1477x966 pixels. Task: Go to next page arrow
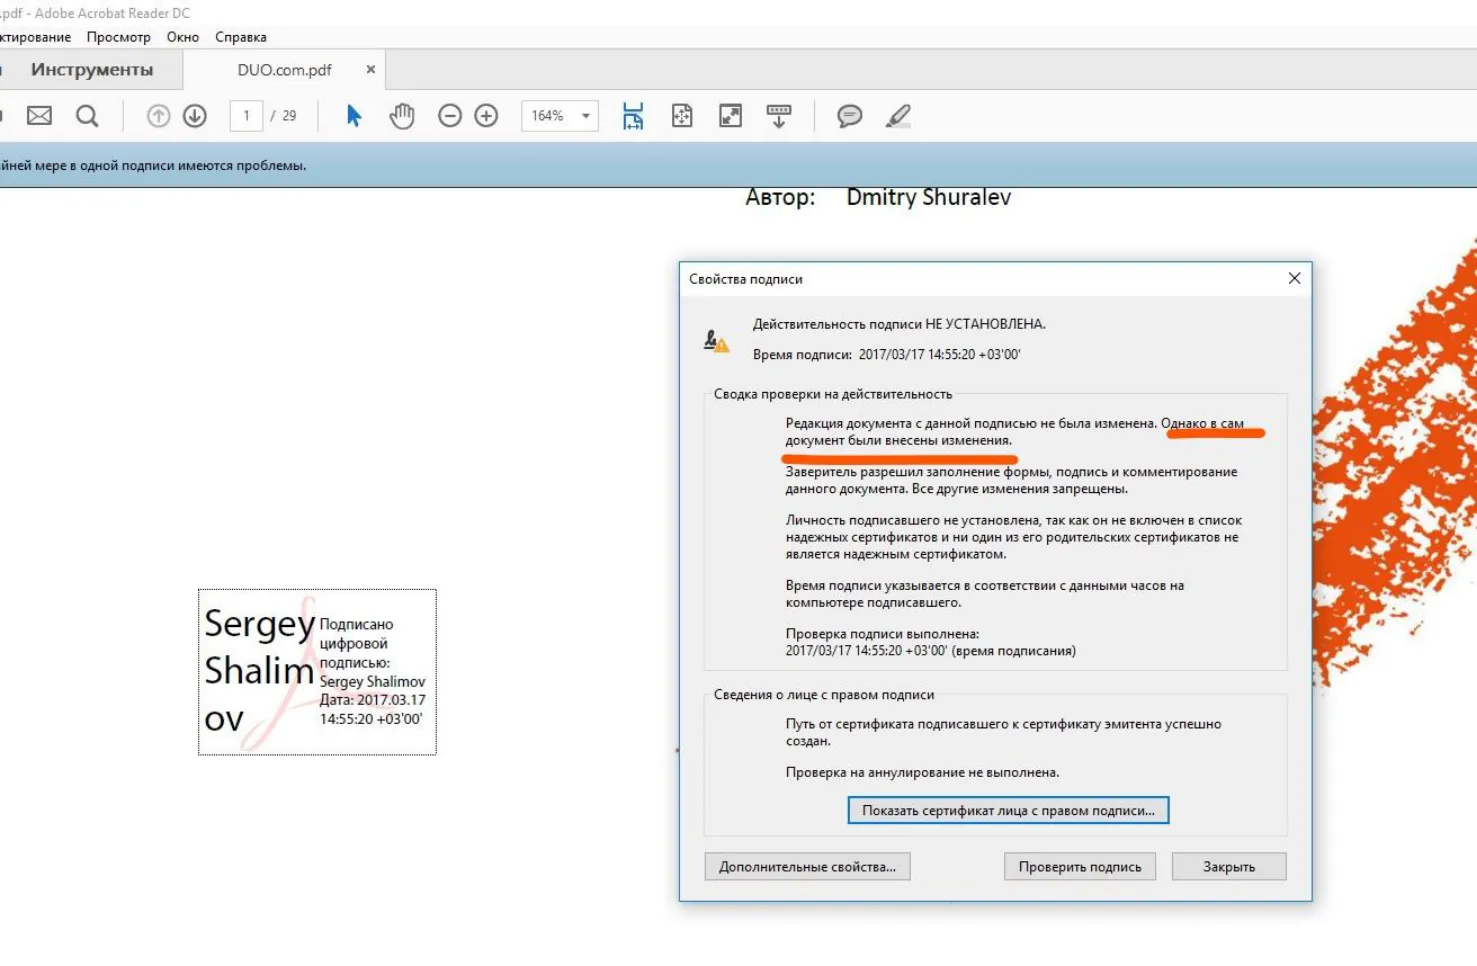(x=195, y=116)
